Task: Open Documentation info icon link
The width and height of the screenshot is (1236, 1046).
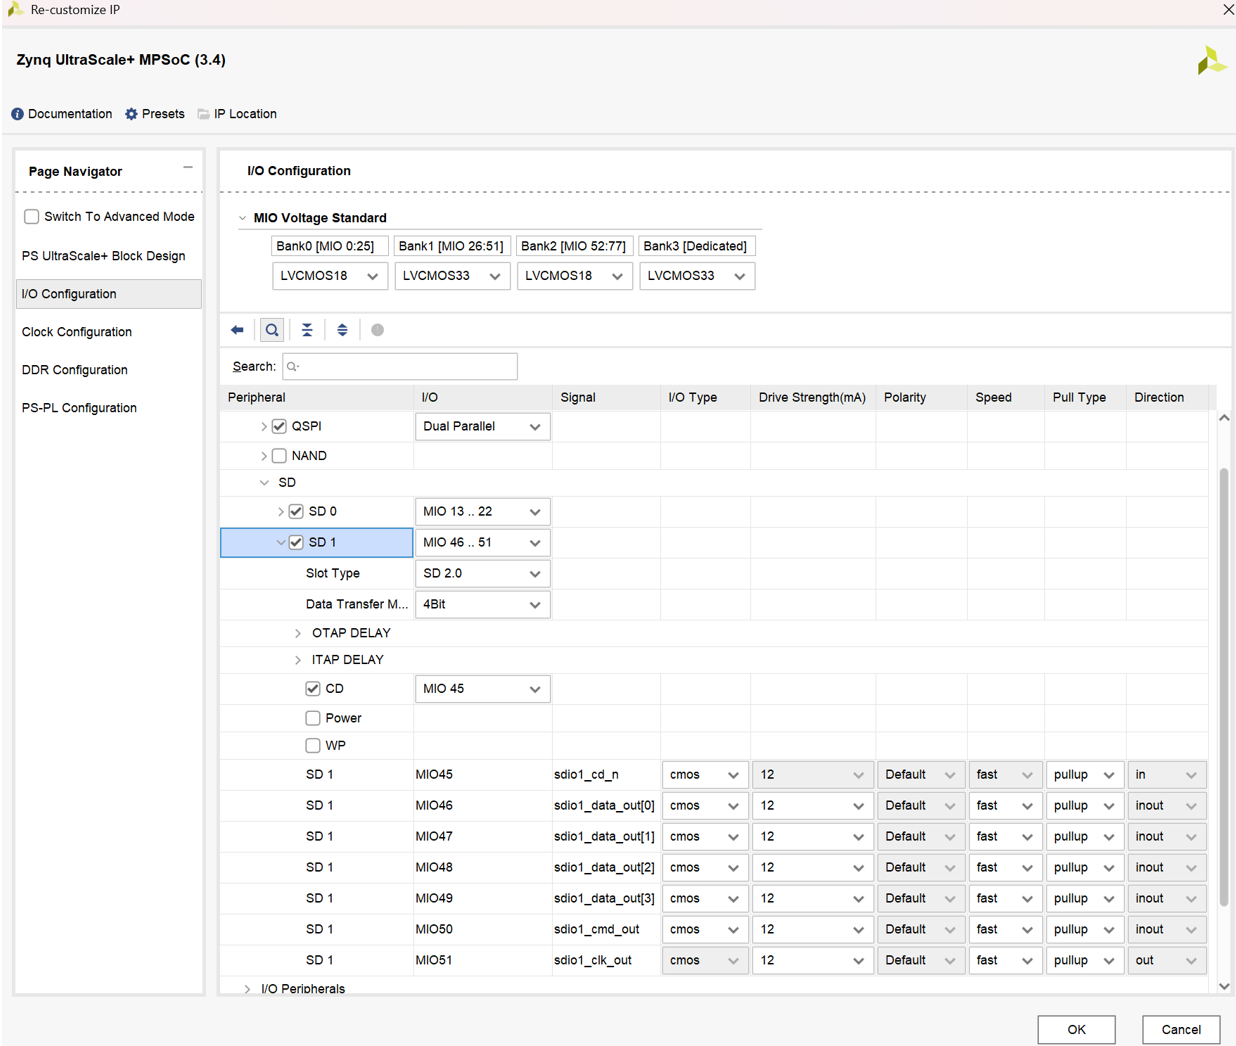Action: (17, 114)
